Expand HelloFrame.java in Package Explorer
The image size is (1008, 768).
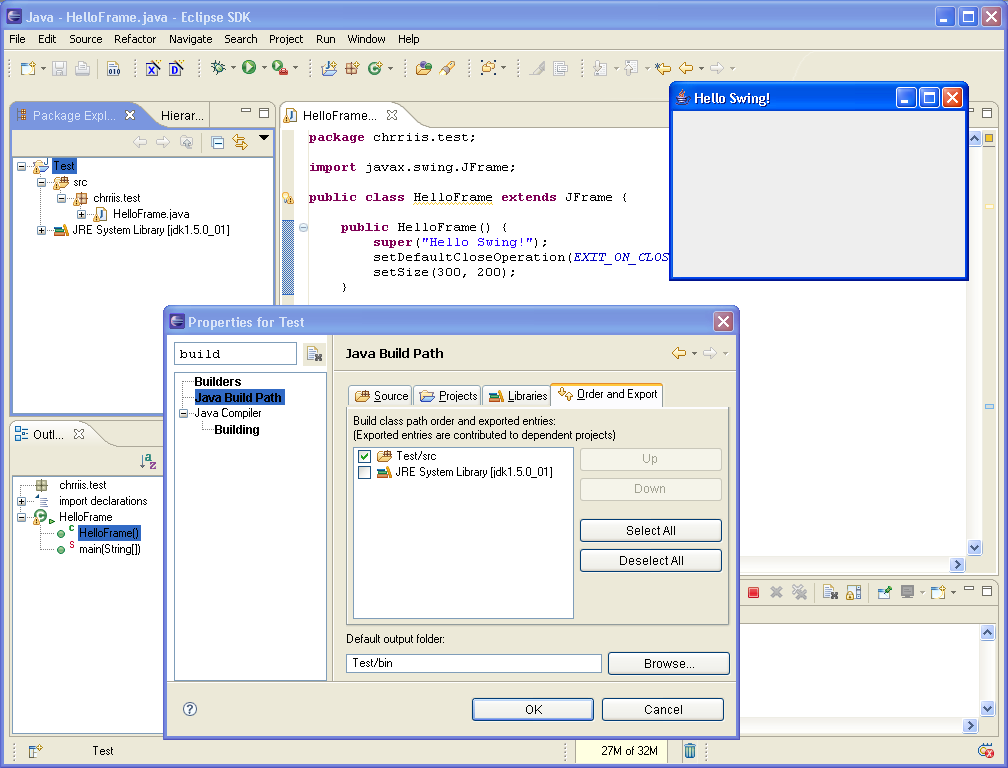(x=82, y=215)
